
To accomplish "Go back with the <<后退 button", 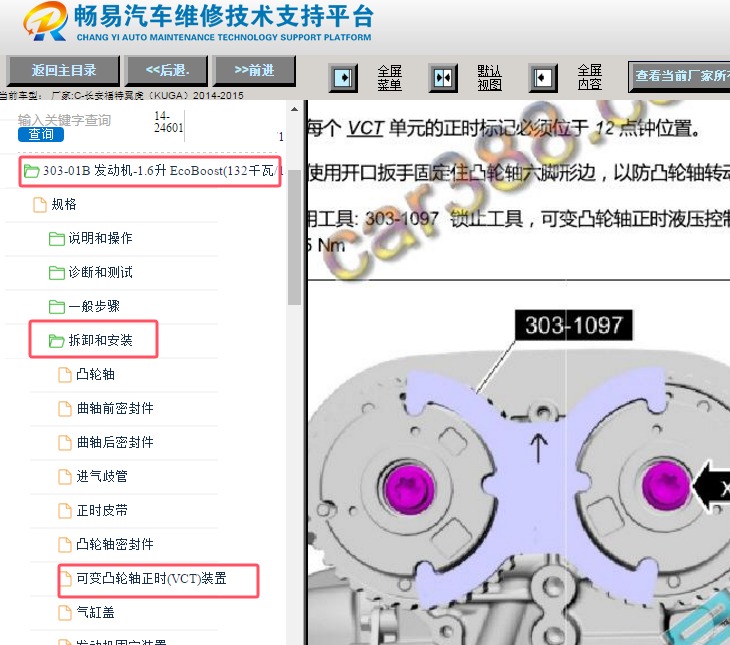I will [167, 71].
